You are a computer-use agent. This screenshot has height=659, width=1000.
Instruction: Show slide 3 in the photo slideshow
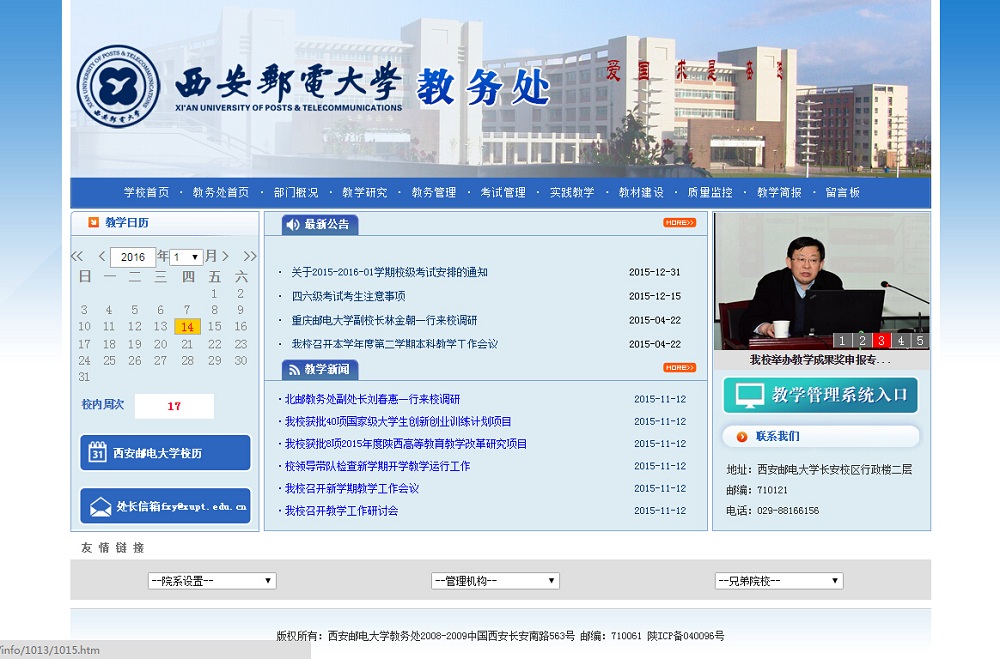pyautogui.click(x=881, y=341)
